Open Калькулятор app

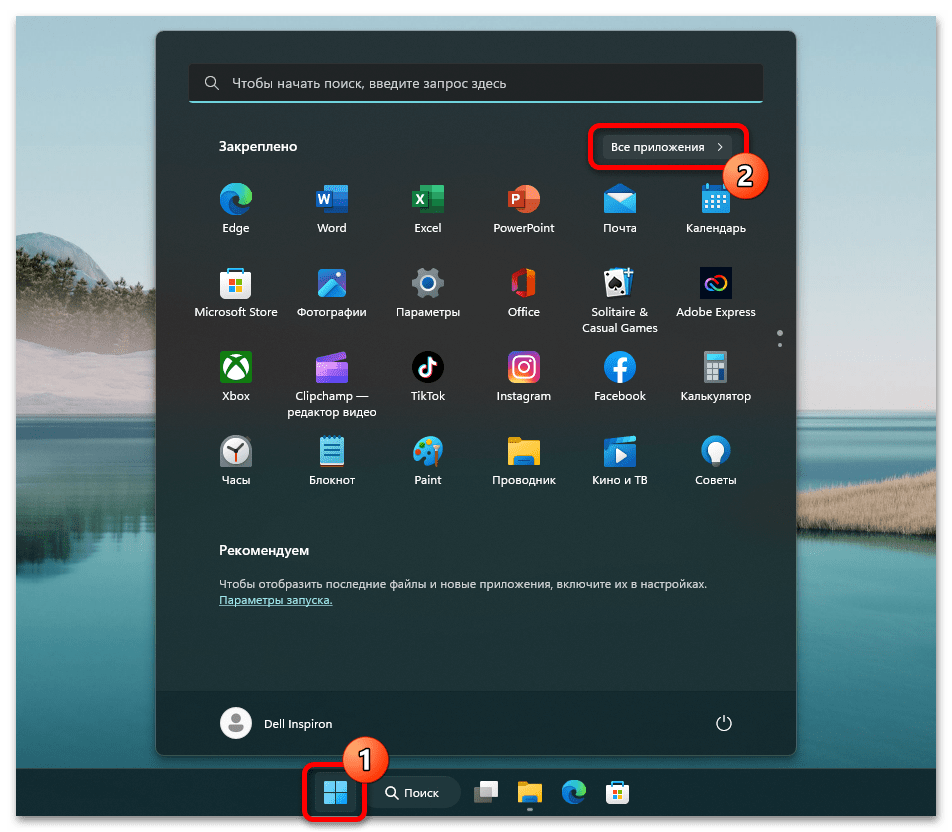715,369
